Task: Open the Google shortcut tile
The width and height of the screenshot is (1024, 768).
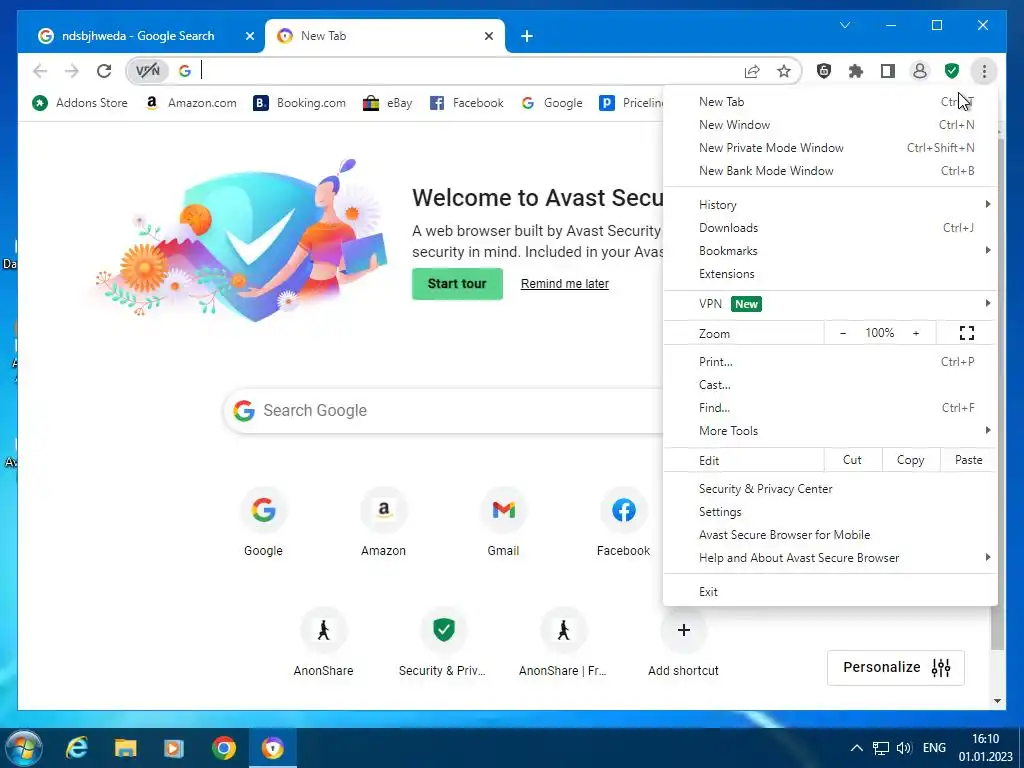Action: (x=263, y=523)
